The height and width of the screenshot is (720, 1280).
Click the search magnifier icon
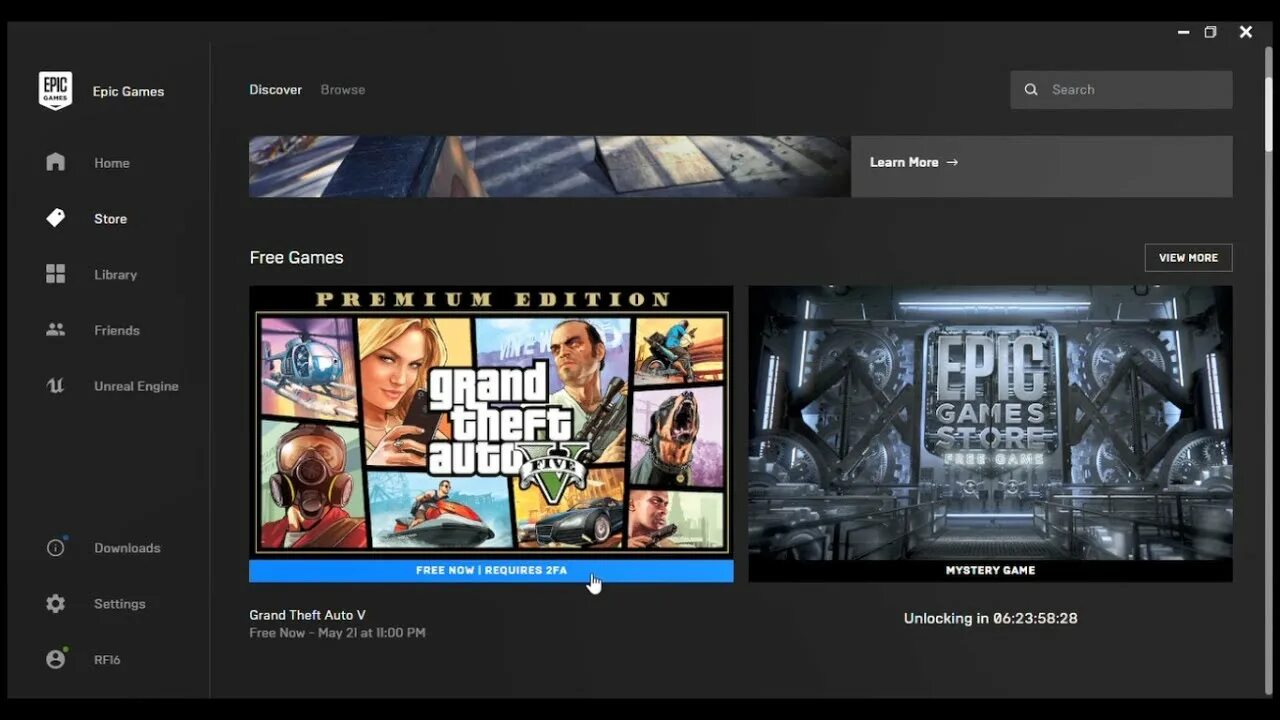[x=1031, y=90]
